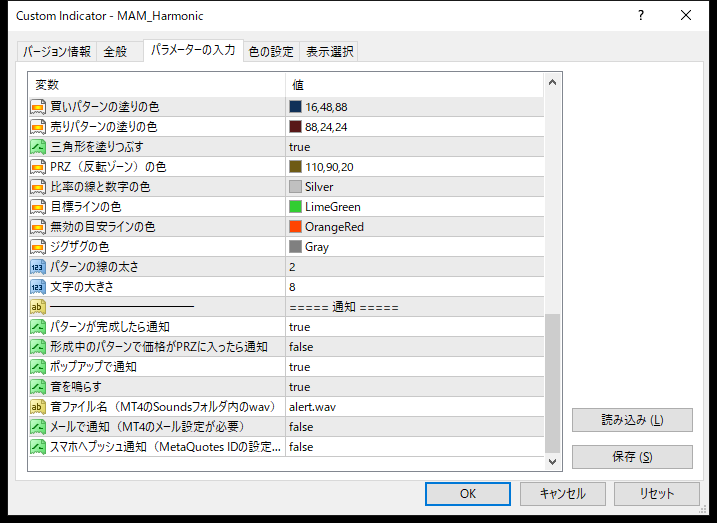Click the color-type icon beside 買いパターンの塗りの色

pyautogui.click(x=38, y=107)
